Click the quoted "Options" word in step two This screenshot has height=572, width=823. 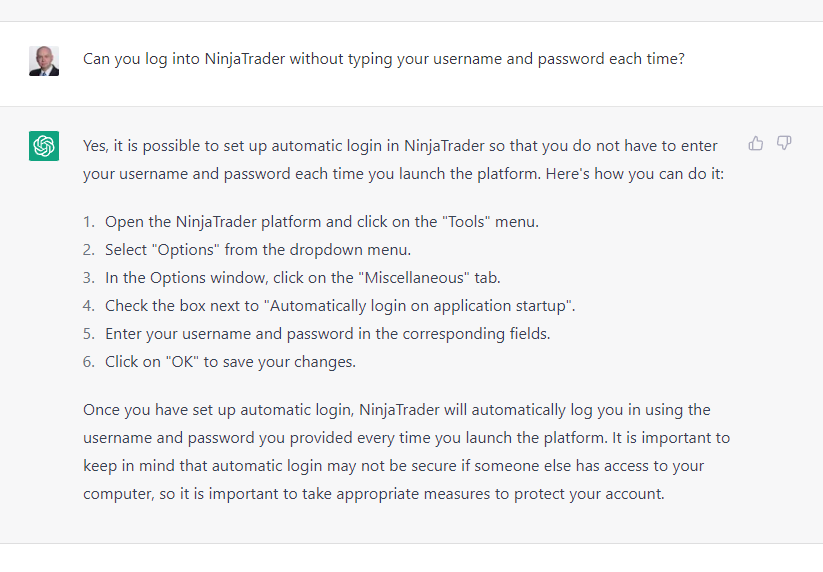pos(183,250)
